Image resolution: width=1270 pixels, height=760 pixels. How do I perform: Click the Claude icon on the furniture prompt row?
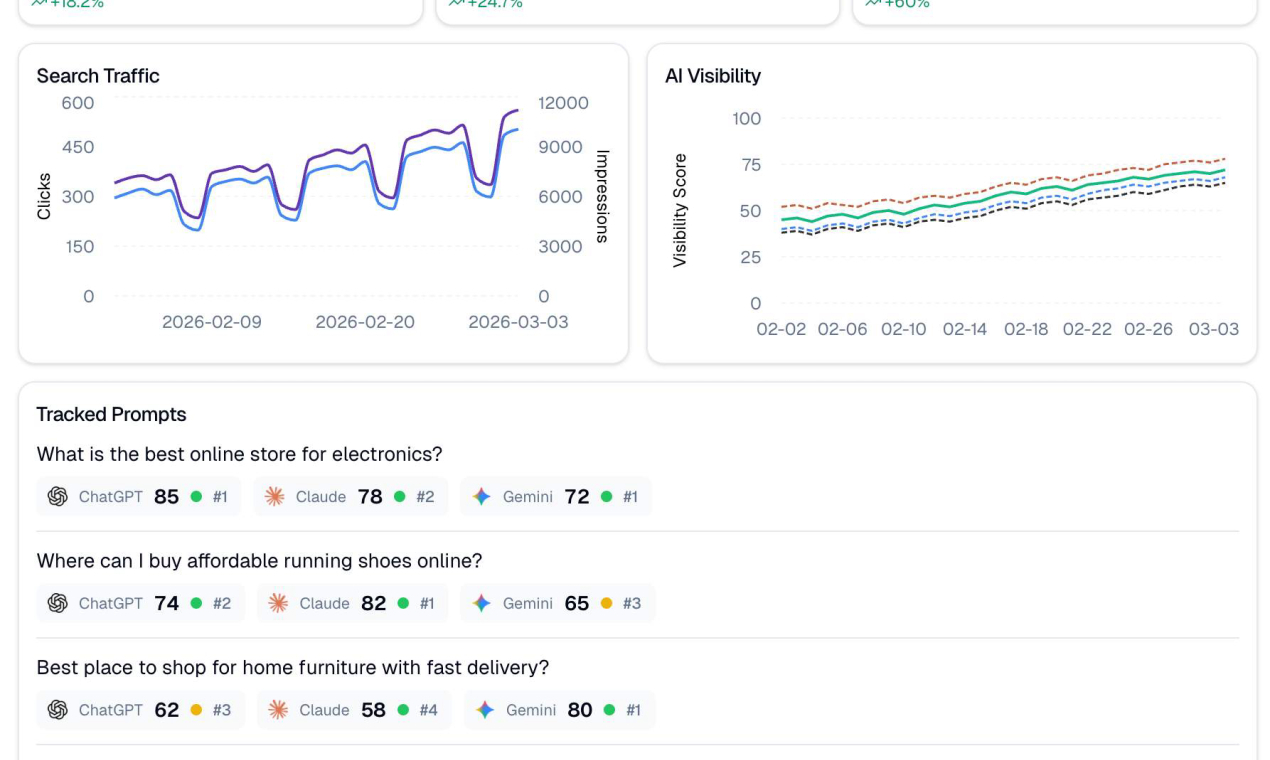(277, 710)
